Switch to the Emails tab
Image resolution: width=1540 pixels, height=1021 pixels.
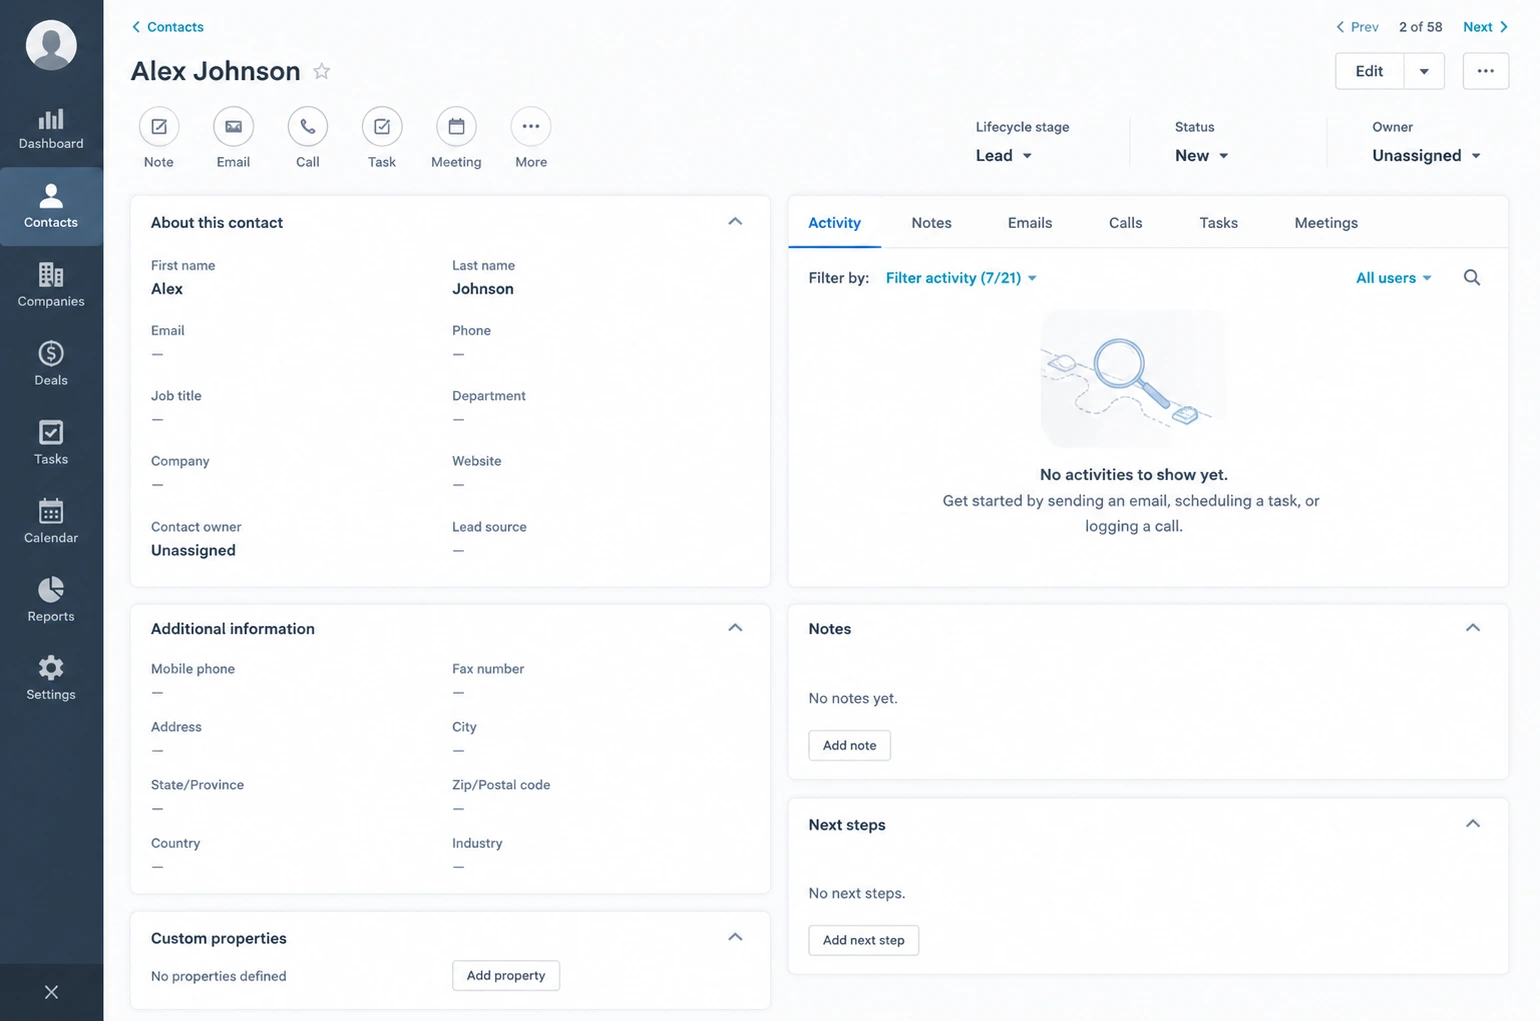pos(1029,223)
